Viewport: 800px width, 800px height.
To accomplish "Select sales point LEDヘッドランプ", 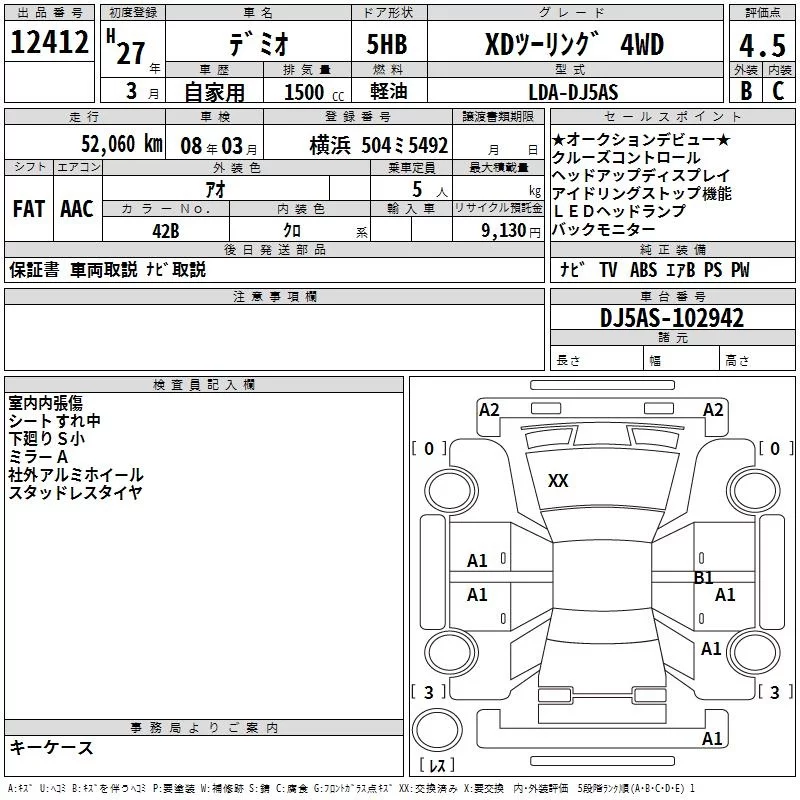I will tap(619, 211).
